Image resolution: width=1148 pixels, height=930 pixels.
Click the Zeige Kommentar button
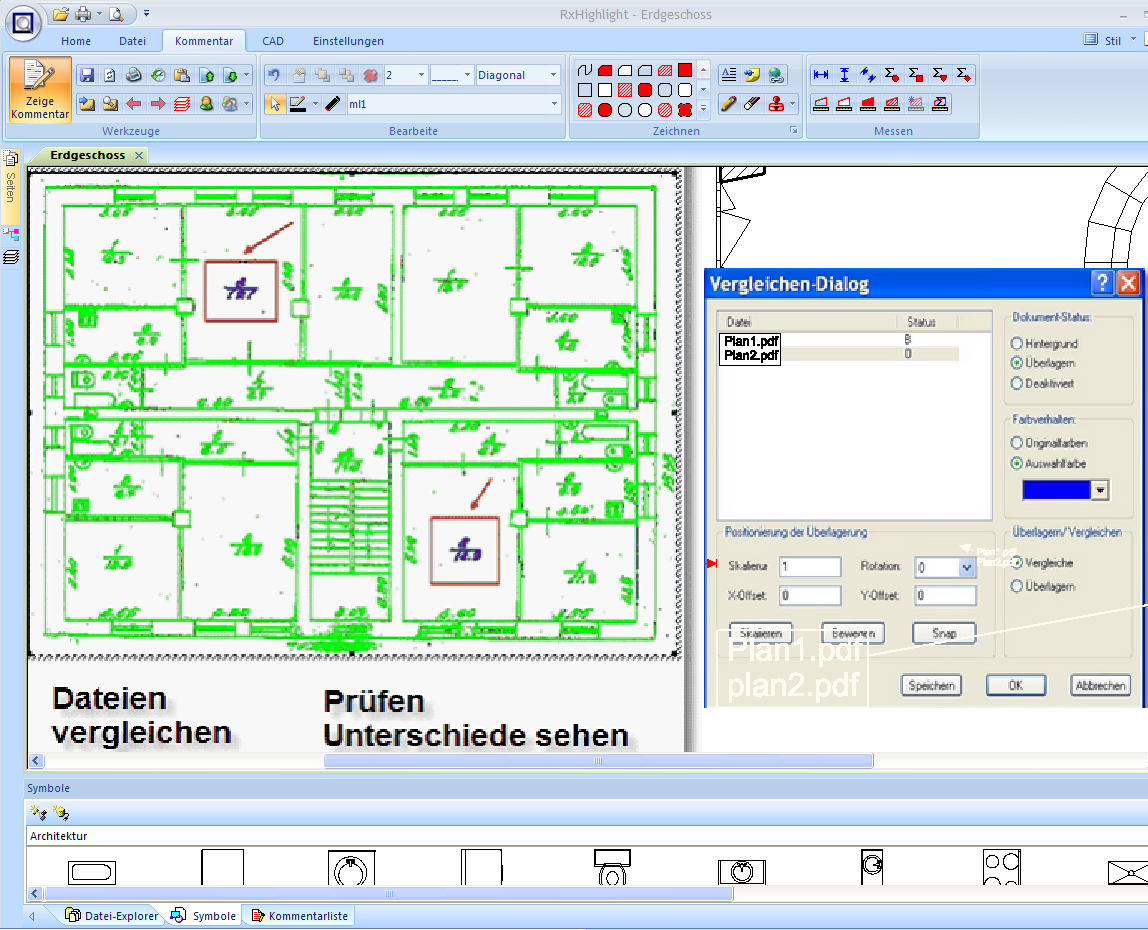click(x=40, y=89)
